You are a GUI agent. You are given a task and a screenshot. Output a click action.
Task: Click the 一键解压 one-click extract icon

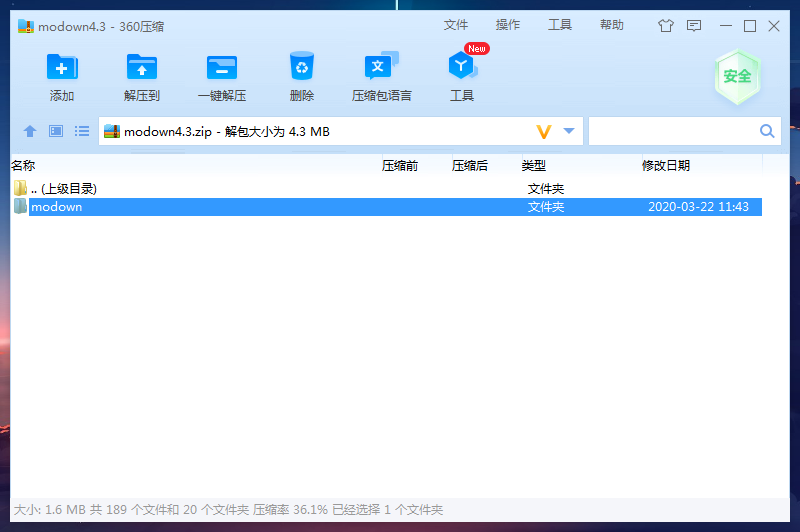pyautogui.click(x=222, y=67)
